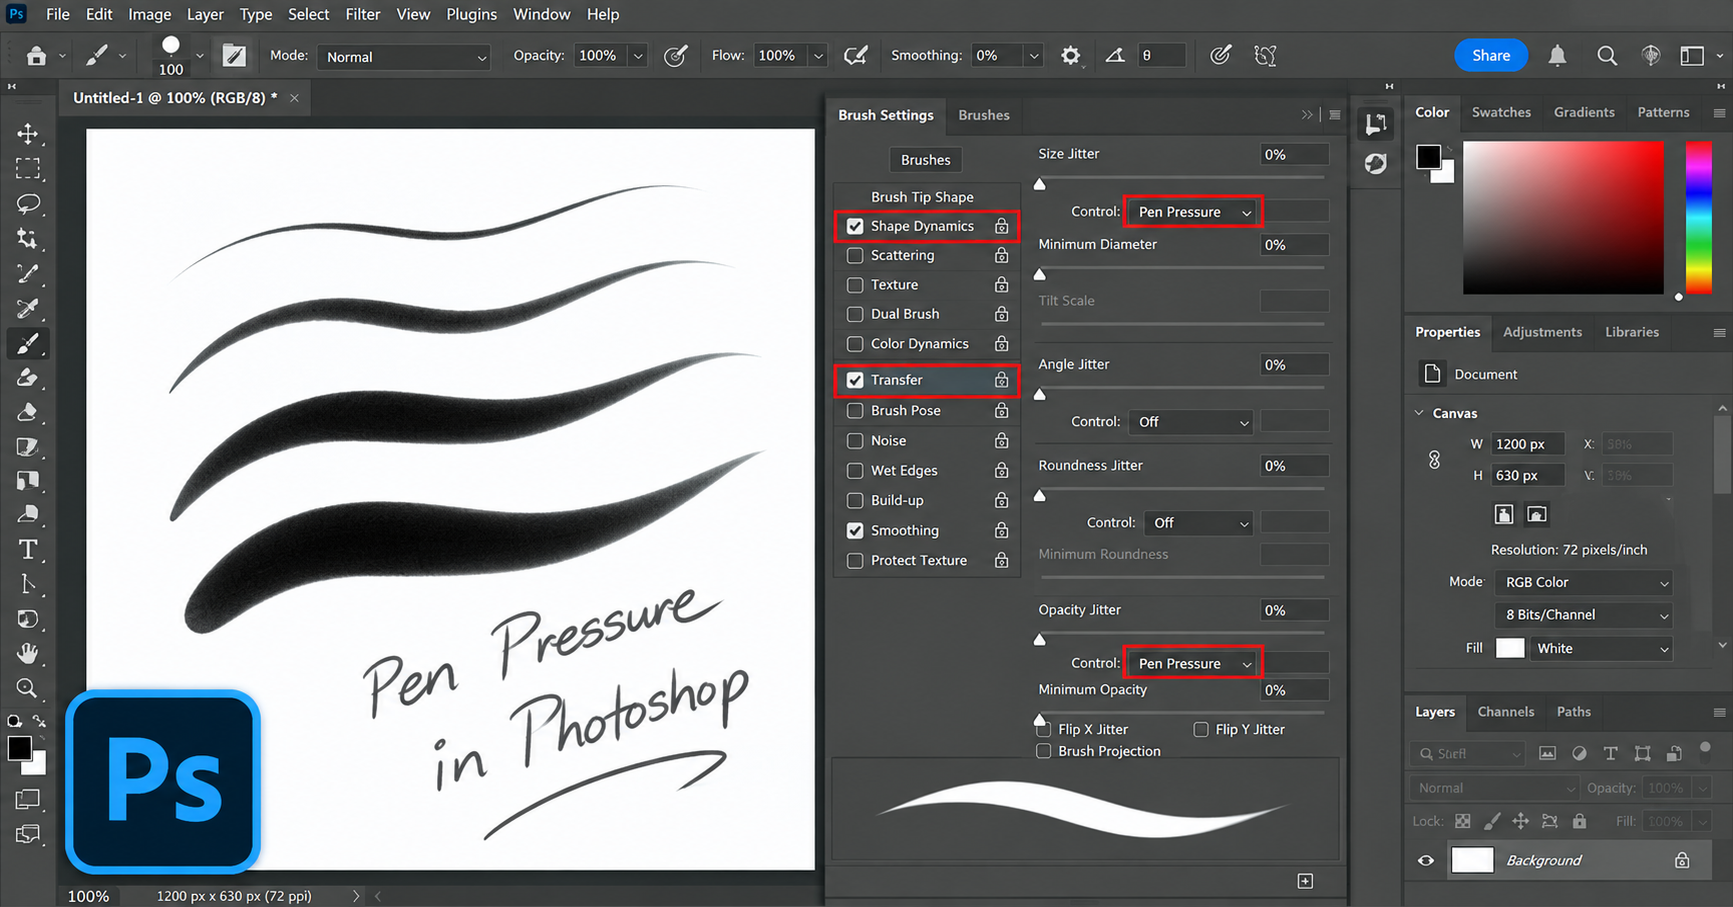Image resolution: width=1733 pixels, height=907 pixels.
Task: Enable the Texture checkbox
Action: (855, 285)
